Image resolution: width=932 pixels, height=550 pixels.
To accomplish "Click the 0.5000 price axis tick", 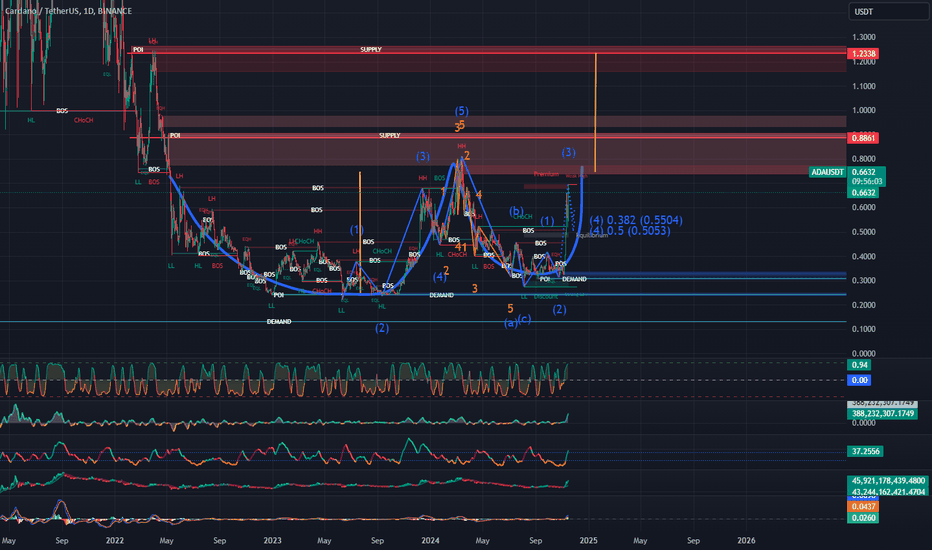I will coord(864,232).
